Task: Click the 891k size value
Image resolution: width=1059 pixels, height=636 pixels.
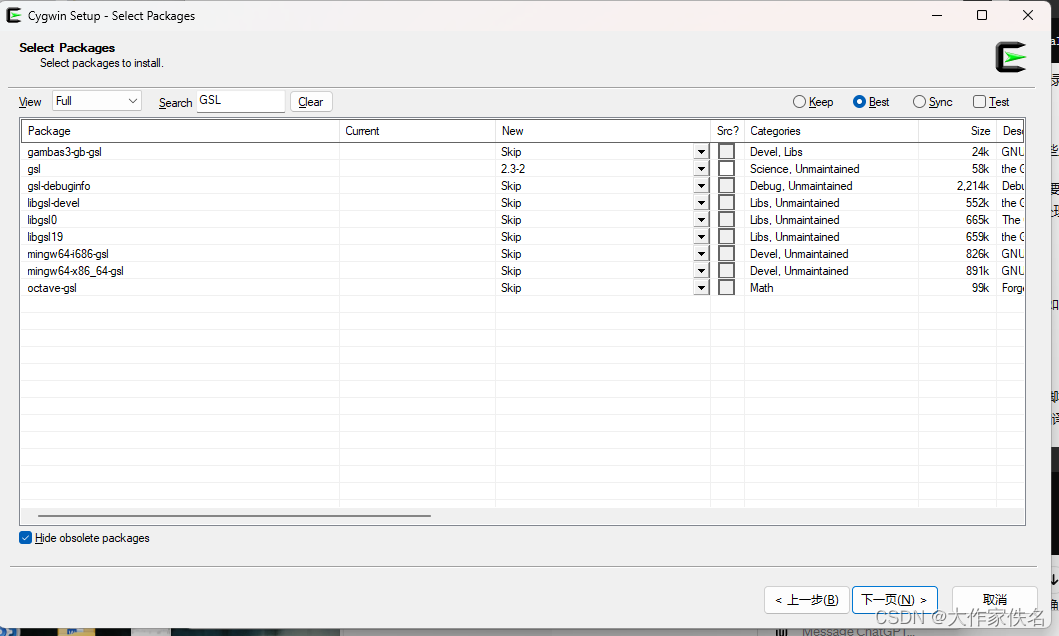Action: [977, 271]
